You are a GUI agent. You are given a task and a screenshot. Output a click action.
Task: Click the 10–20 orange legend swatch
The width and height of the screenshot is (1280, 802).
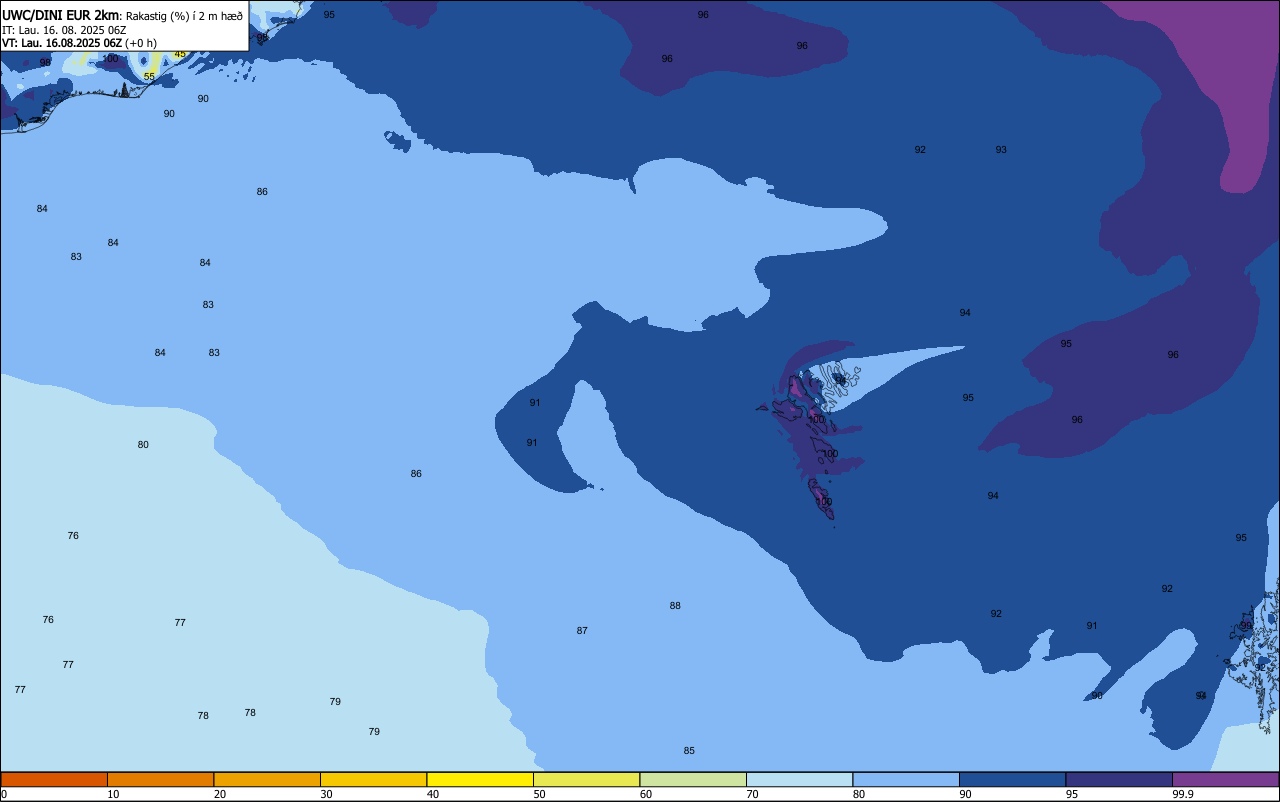[160, 779]
